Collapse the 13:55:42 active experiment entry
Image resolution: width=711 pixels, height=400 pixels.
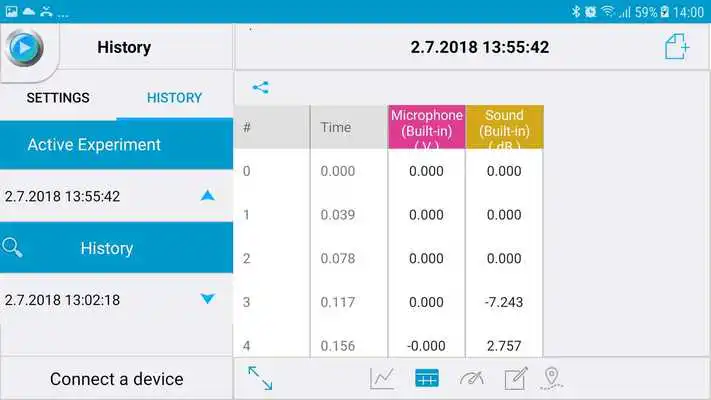pyautogui.click(x=207, y=196)
